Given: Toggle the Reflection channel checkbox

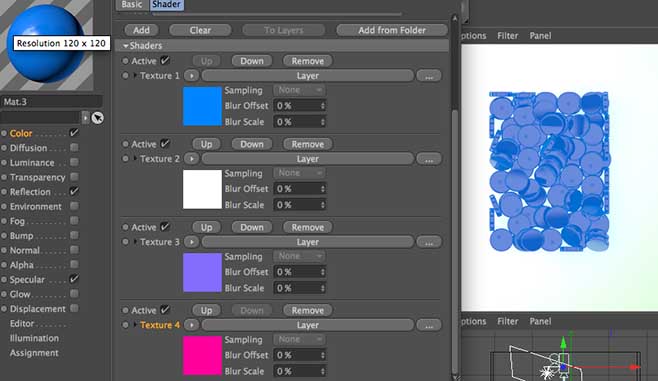Looking at the screenshot, I should tap(74, 191).
